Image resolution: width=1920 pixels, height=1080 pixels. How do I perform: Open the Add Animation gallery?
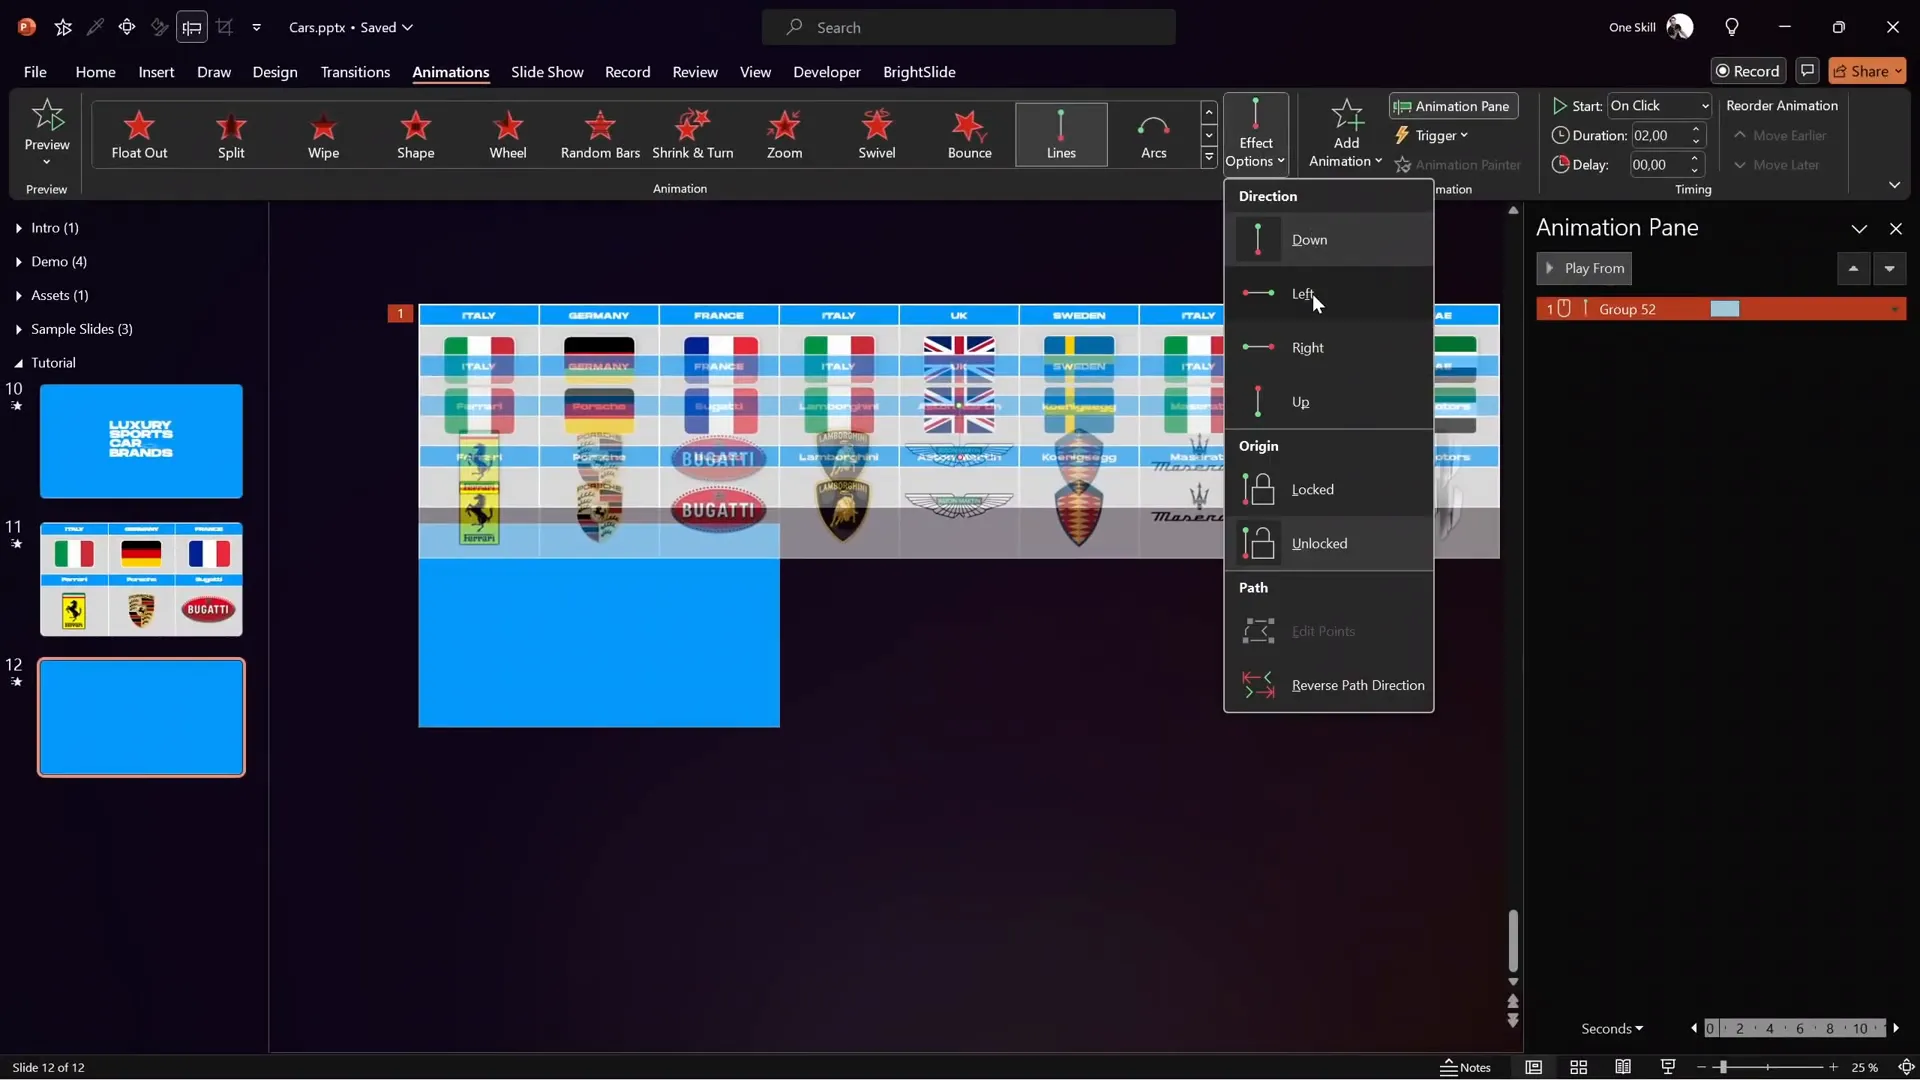click(1345, 133)
